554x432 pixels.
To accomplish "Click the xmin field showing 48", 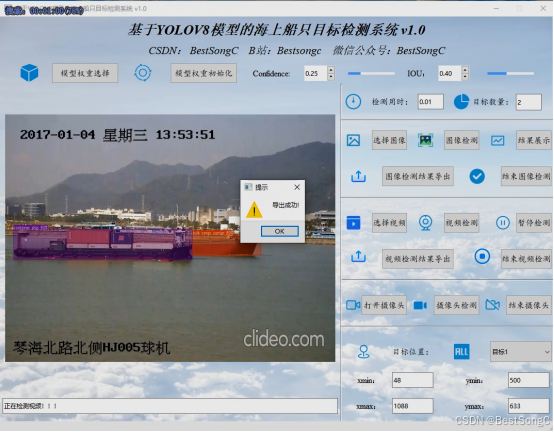I will pyautogui.click(x=413, y=380).
